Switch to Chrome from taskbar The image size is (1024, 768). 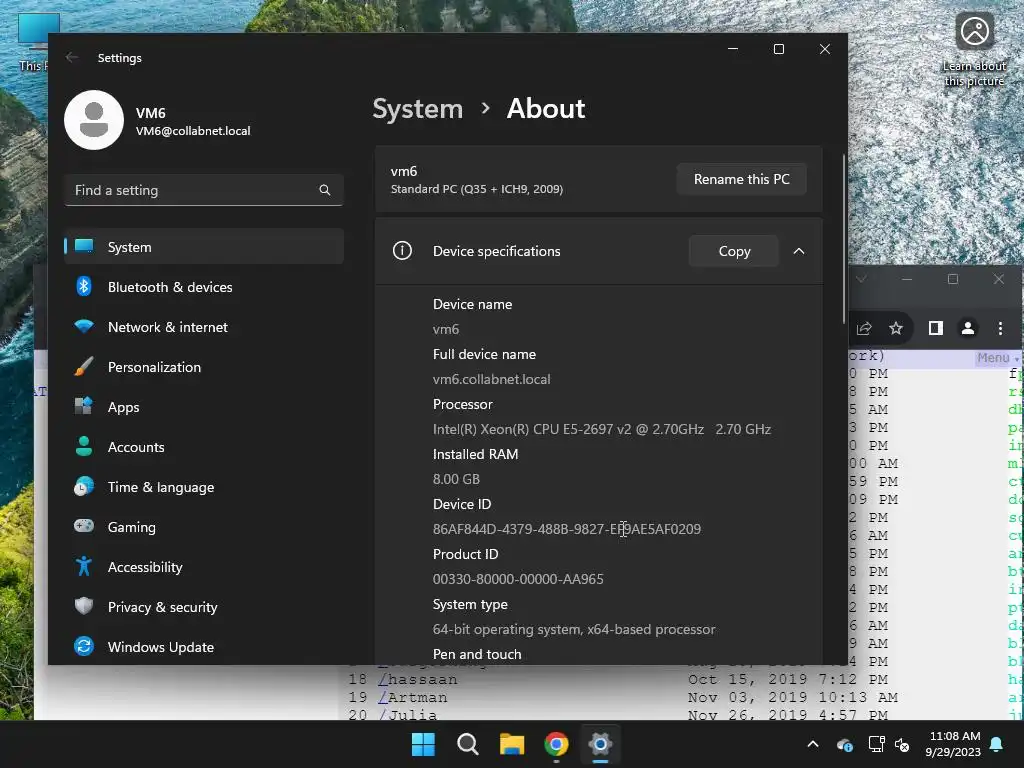(556, 744)
